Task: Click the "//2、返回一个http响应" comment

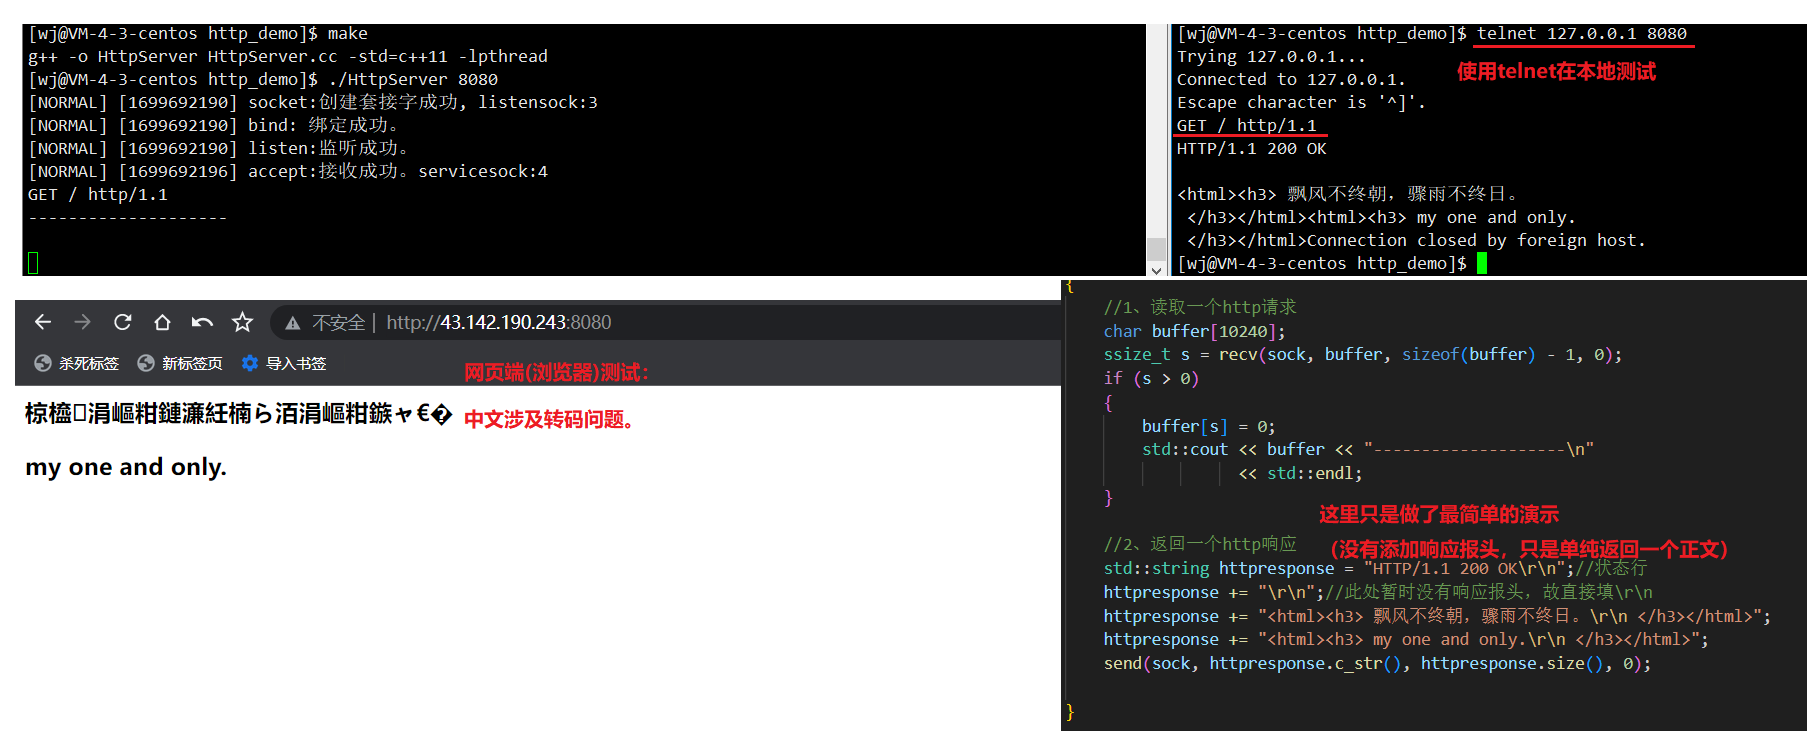Action: 1200,544
